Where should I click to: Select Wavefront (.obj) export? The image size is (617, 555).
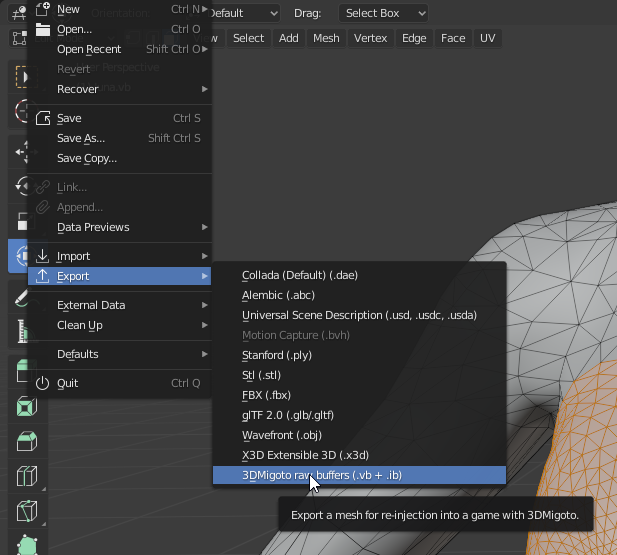click(359, 435)
